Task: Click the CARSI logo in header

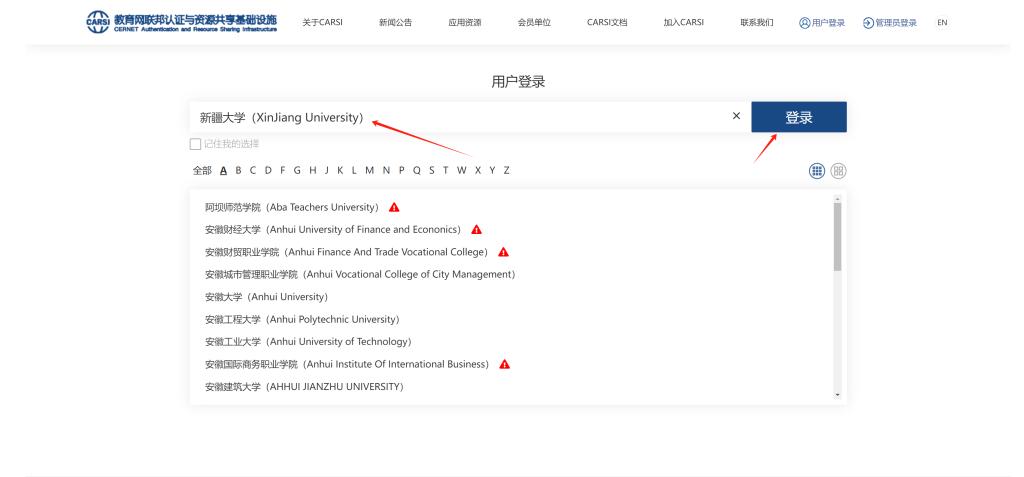Action: click(x=182, y=22)
